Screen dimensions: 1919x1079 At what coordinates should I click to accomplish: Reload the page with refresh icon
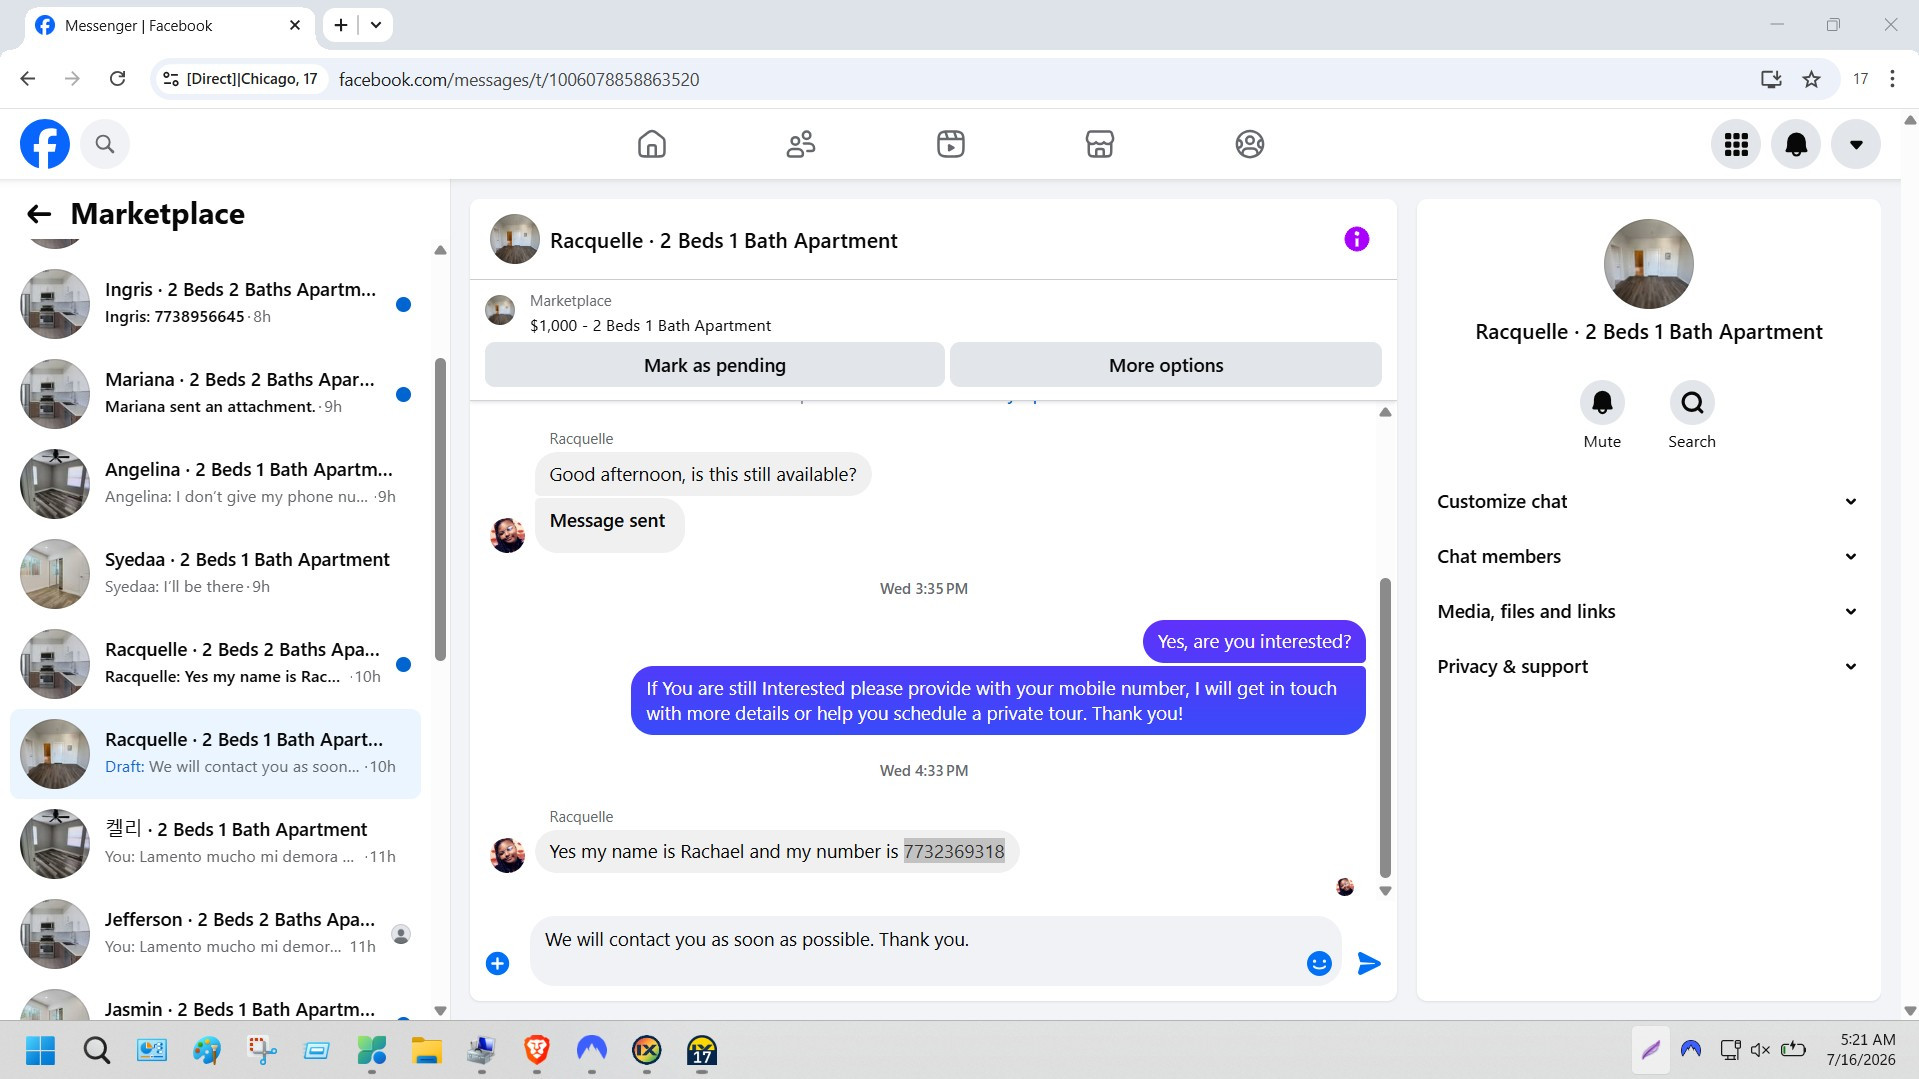click(x=117, y=79)
